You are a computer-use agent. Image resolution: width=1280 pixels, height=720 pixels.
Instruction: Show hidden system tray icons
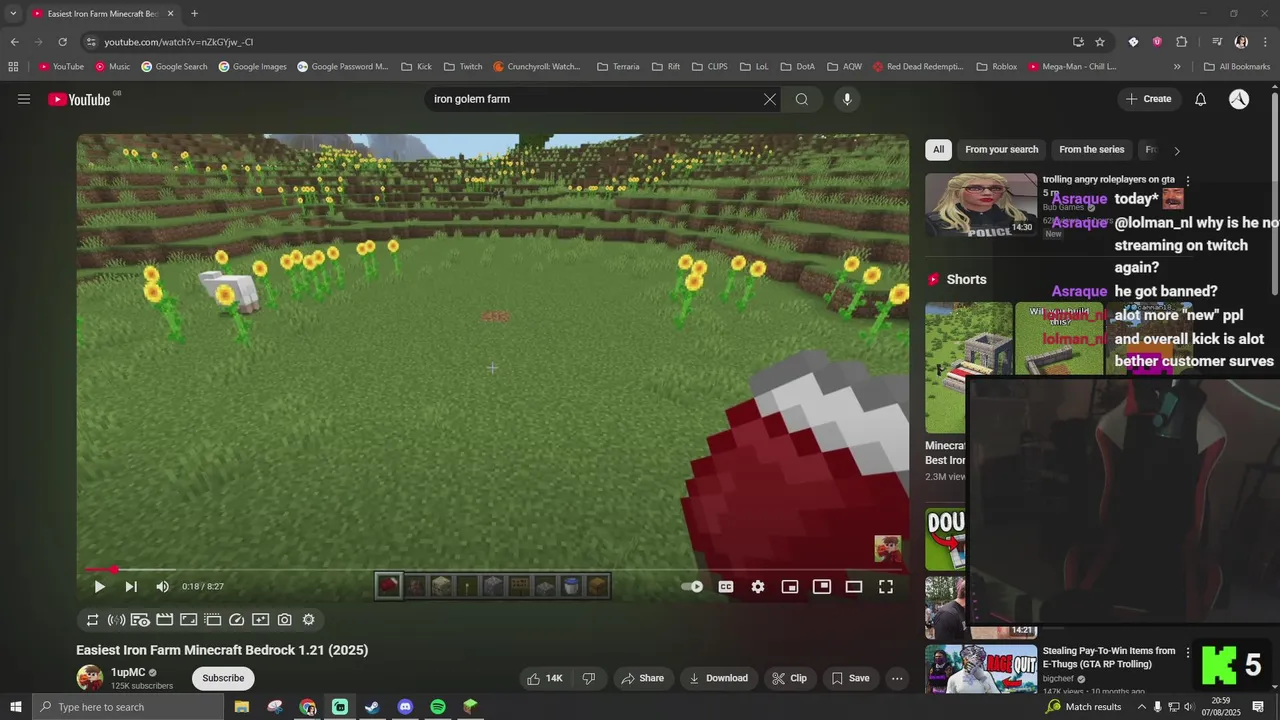click(x=1141, y=707)
